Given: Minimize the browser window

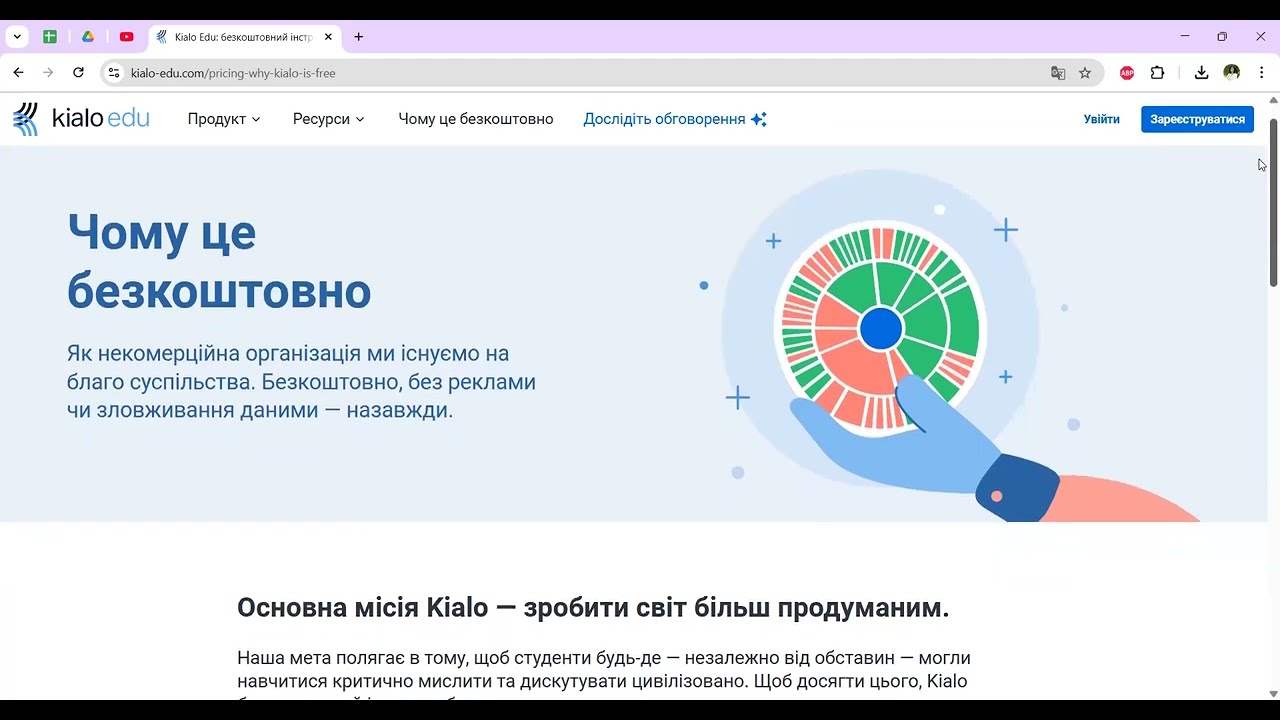Looking at the screenshot, I should pyautogui.click(x=1185, y=37).
